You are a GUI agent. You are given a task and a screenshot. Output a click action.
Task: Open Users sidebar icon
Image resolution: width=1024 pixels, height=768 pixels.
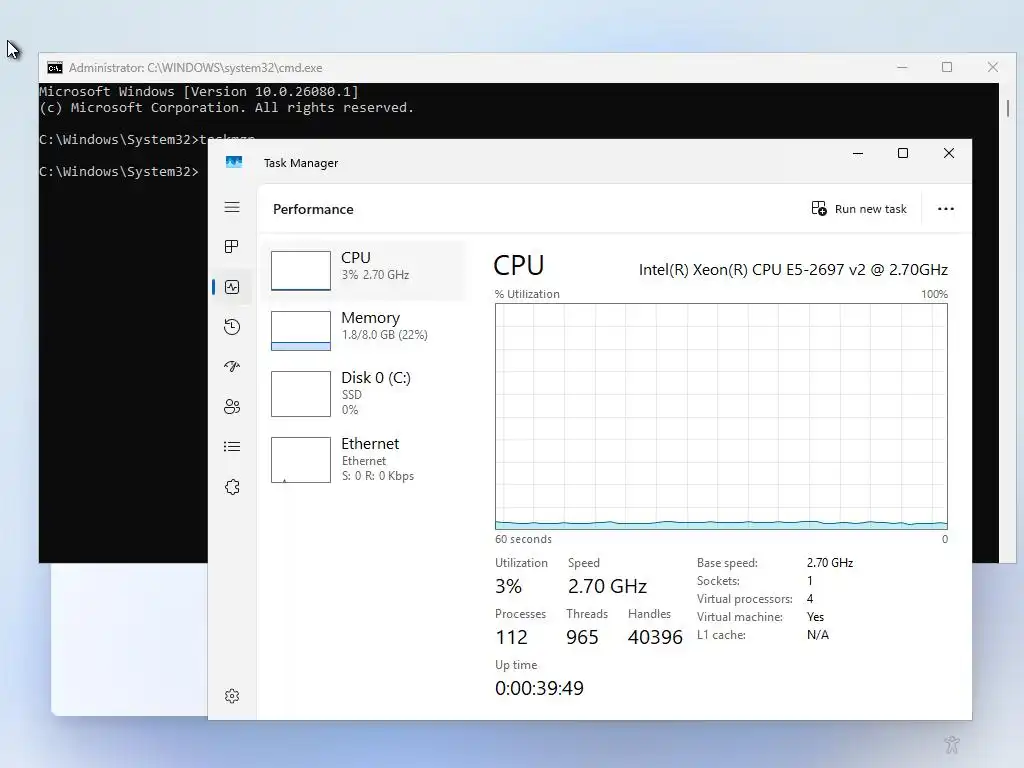pos(232,407)
